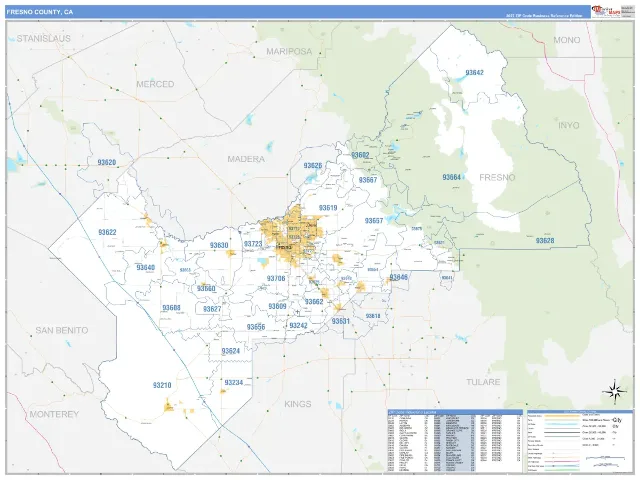The image size is (640, 480).
Task: Click ZIP code label 93656
Action: 256,327
